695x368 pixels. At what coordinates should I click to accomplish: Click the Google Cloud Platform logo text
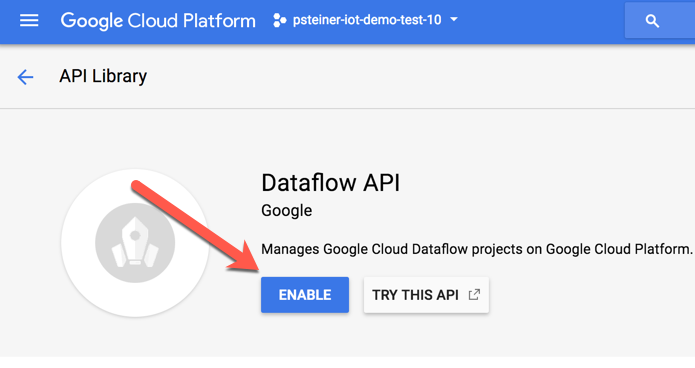point(158,21)
